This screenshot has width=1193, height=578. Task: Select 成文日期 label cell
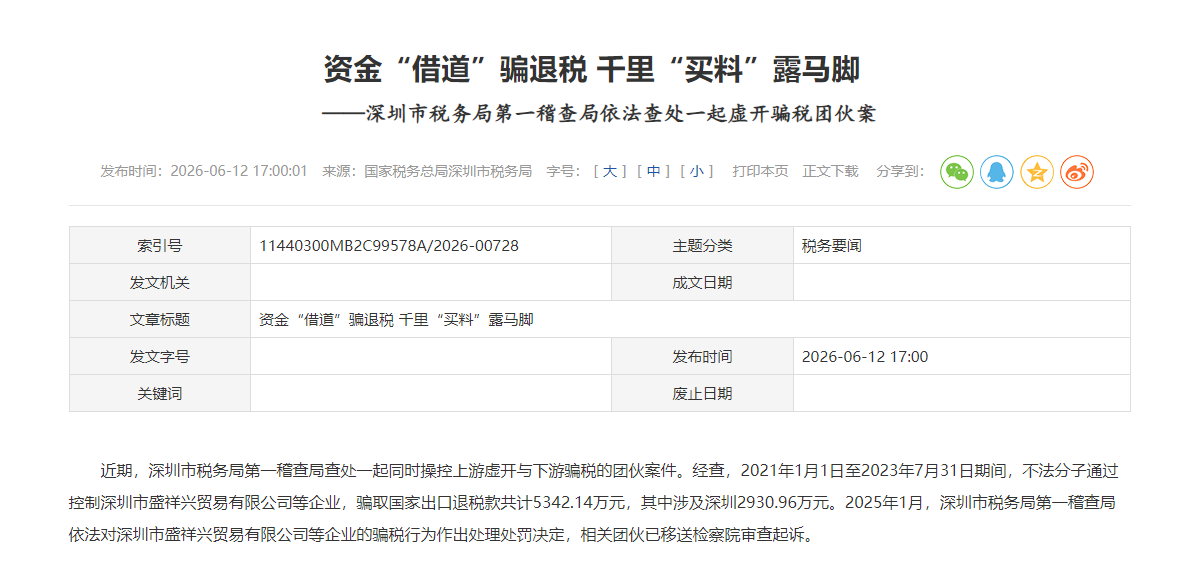pos(702,283)
